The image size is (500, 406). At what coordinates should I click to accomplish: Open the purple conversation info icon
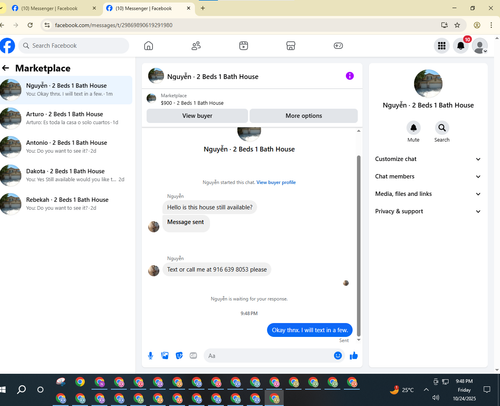tap(350, 76)
